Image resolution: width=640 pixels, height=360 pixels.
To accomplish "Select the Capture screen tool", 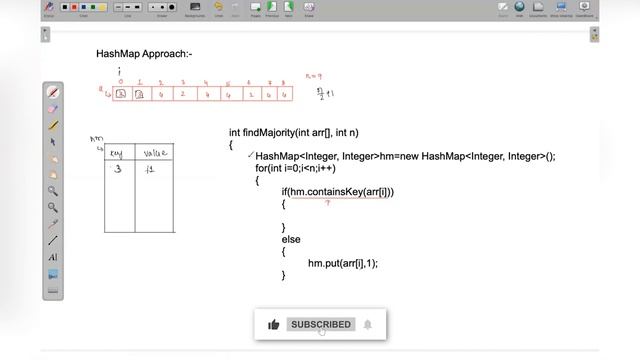I will pos(53,274).
